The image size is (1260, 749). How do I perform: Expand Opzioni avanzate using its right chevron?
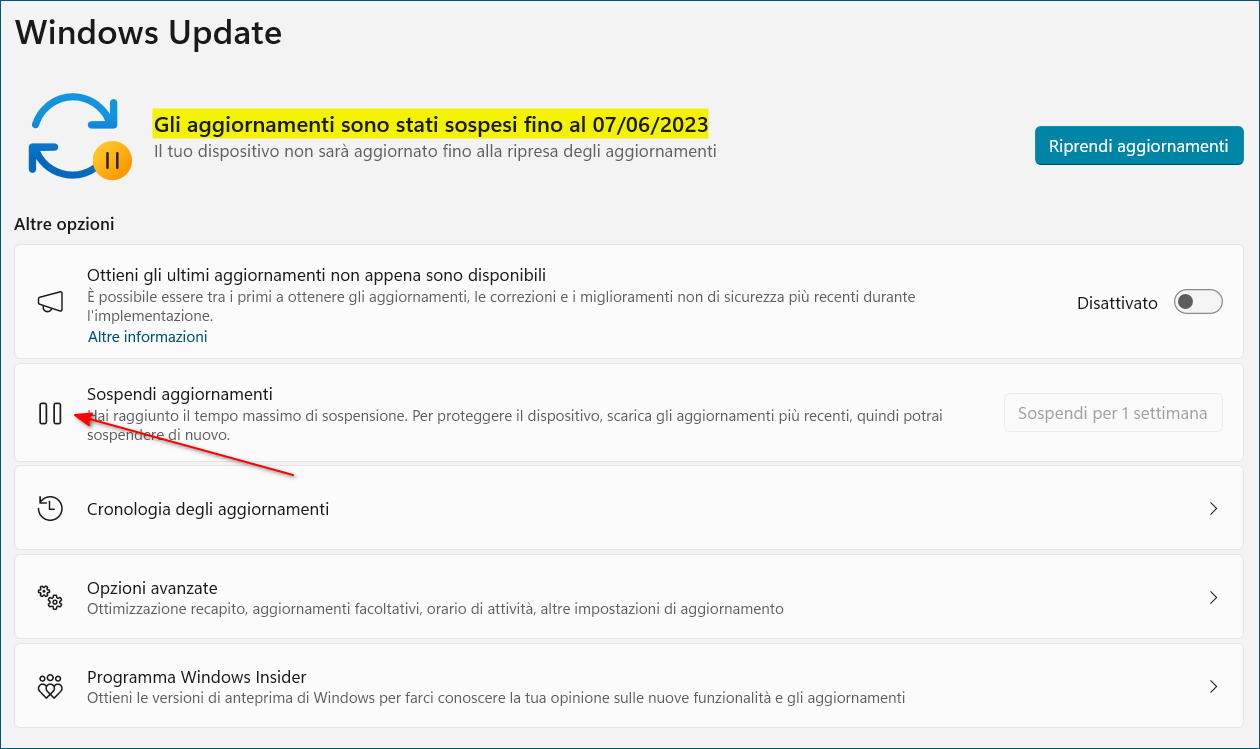[1213, 597]
